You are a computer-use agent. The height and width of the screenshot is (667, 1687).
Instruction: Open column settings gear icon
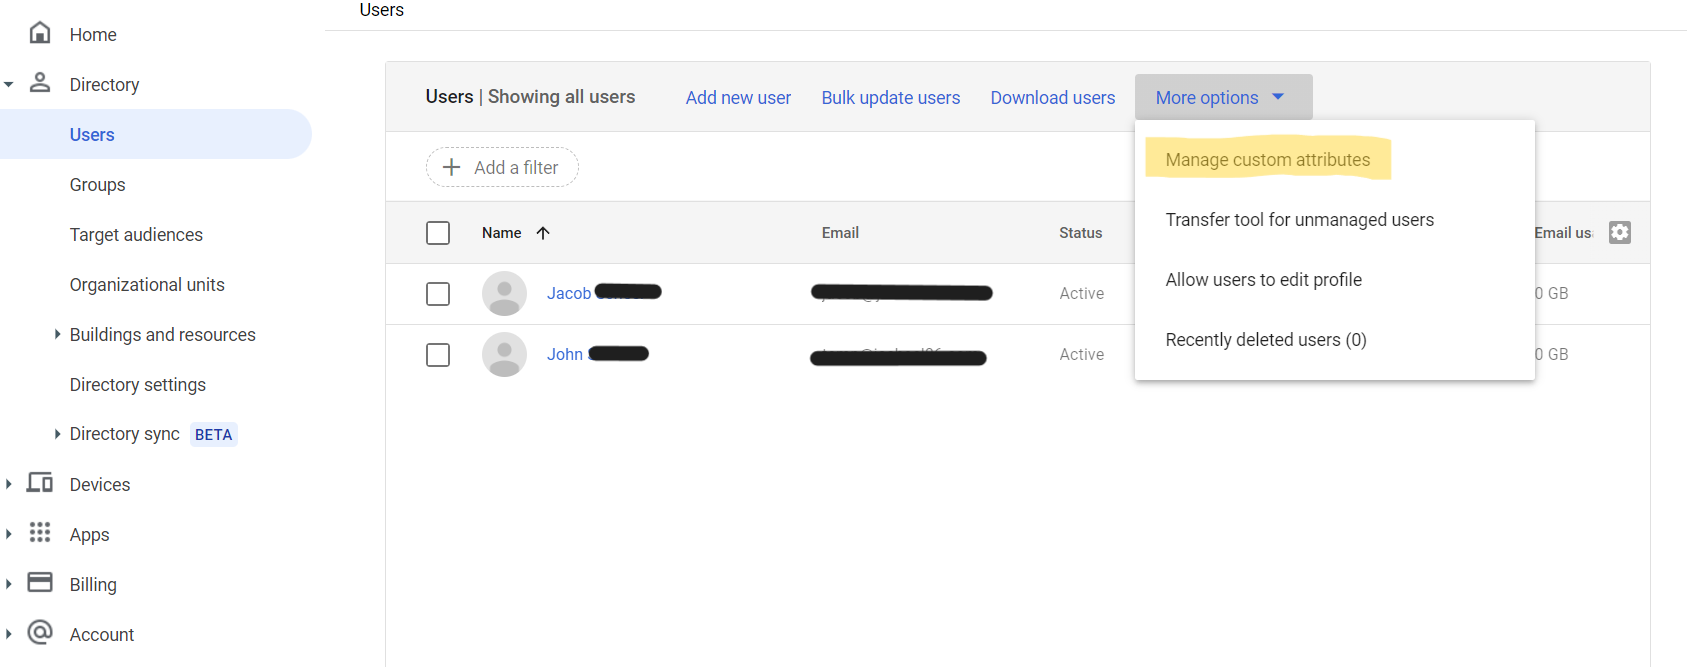[x=1619, y=232]
